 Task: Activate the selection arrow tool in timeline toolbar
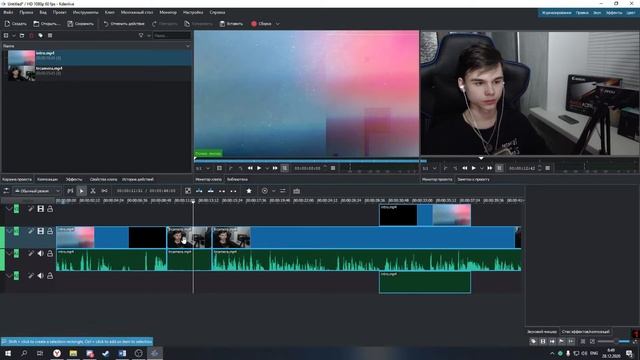pos(82,191)
